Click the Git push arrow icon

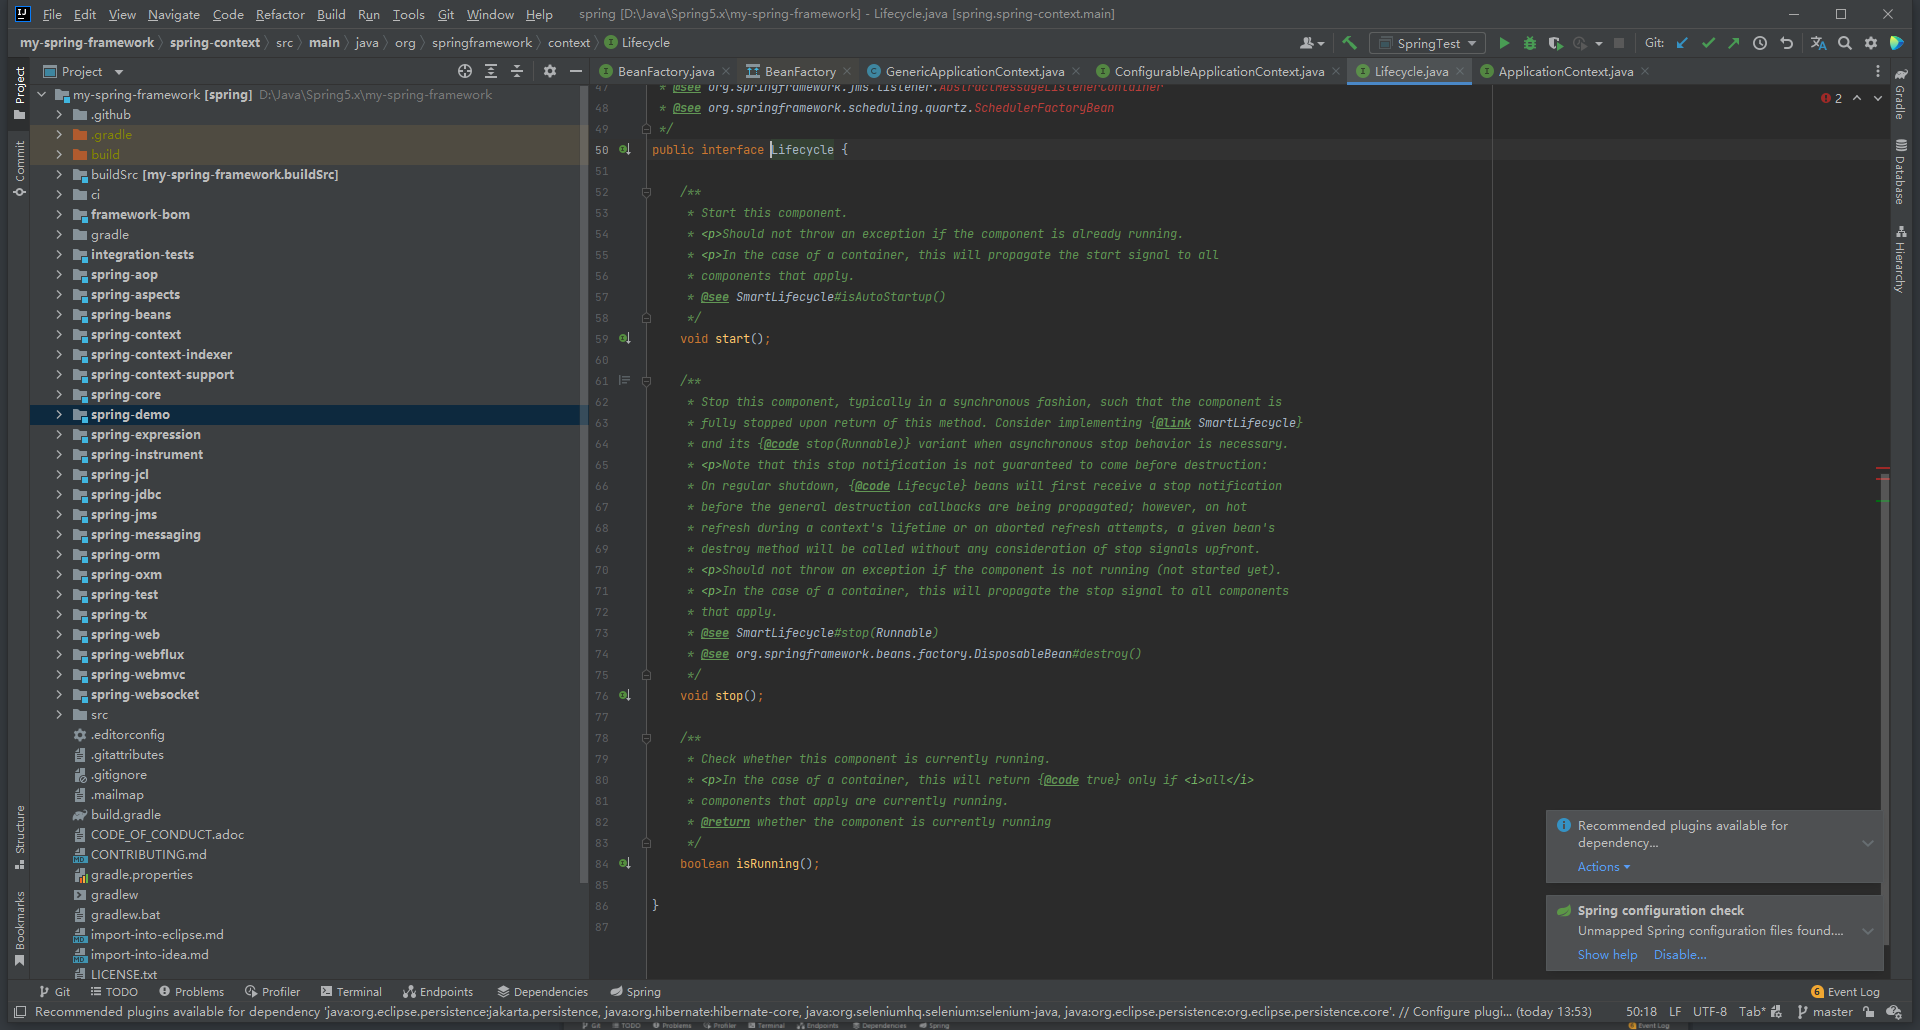tap(1734, 43)
